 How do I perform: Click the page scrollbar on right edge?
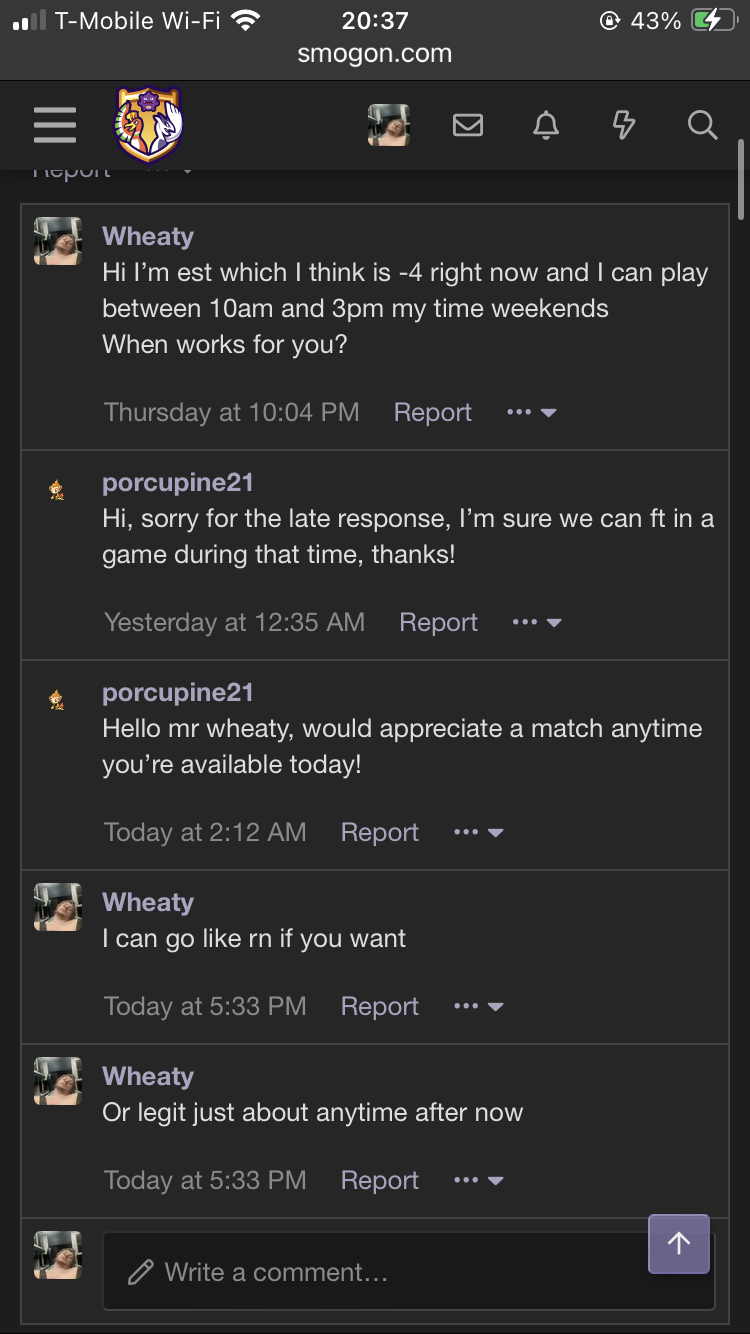click(741, 179)
